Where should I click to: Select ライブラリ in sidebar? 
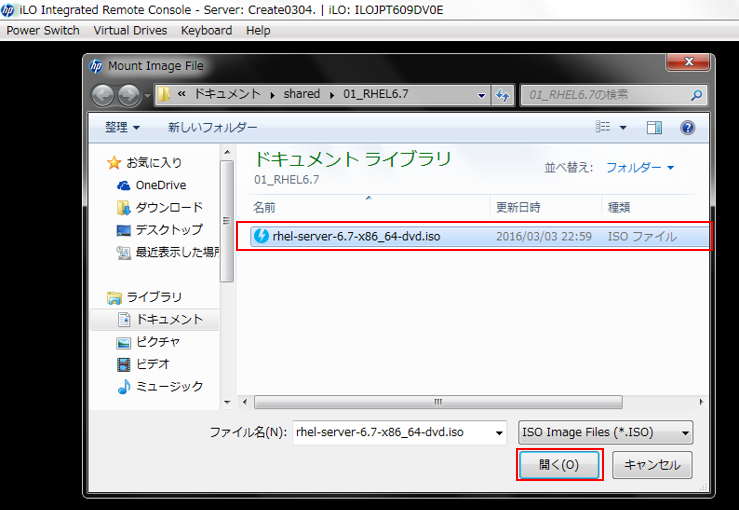[154, 297]
